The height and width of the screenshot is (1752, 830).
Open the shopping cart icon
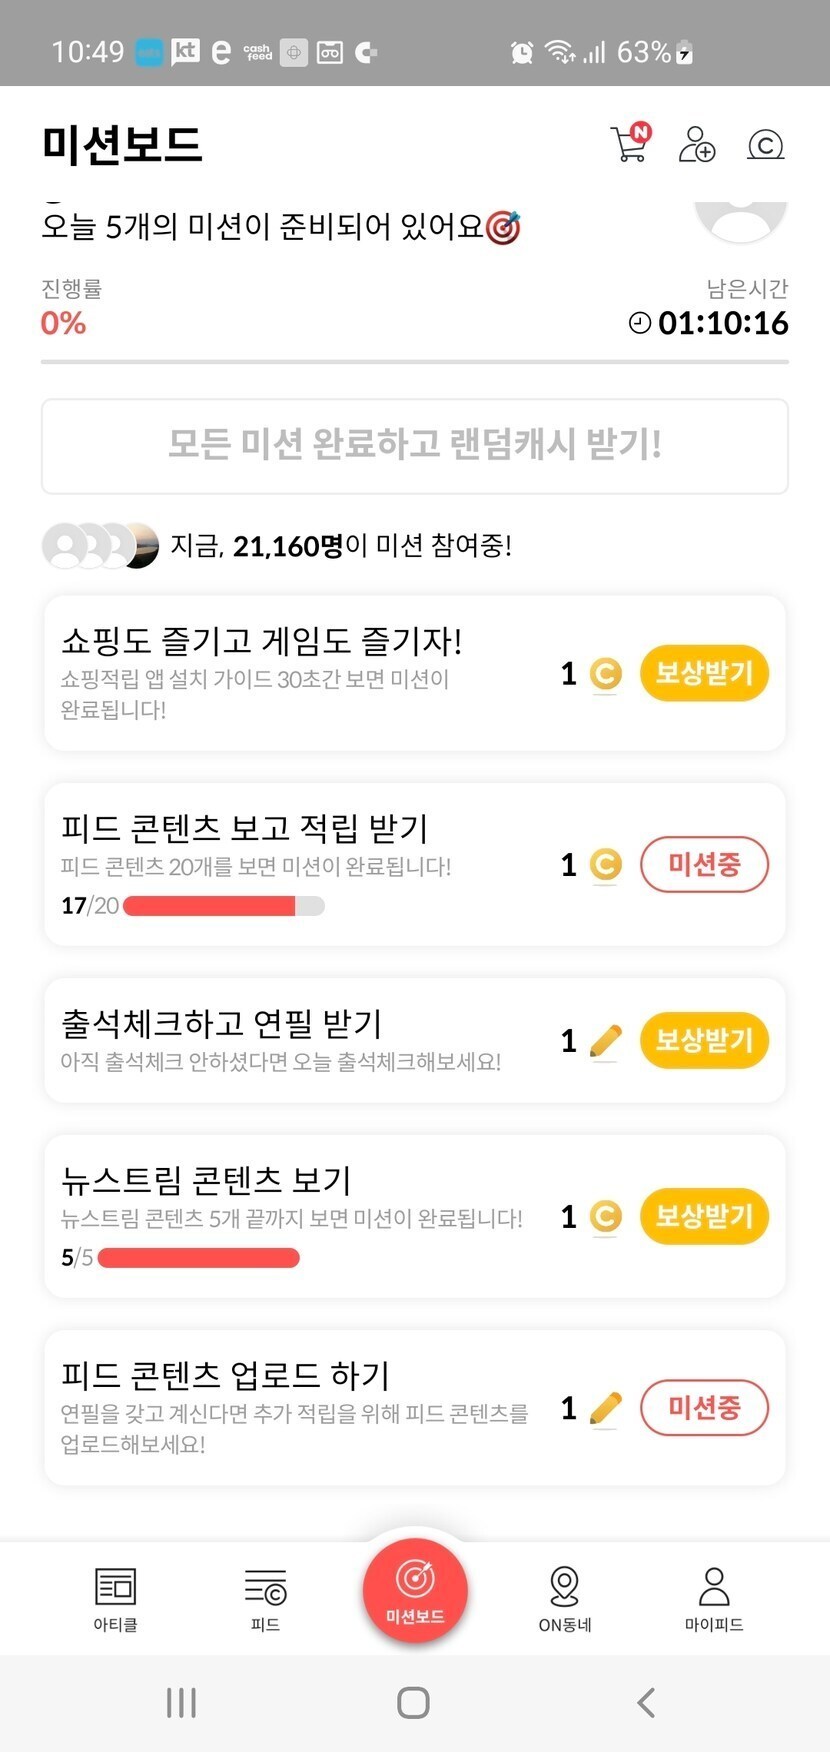pos(629,144)
